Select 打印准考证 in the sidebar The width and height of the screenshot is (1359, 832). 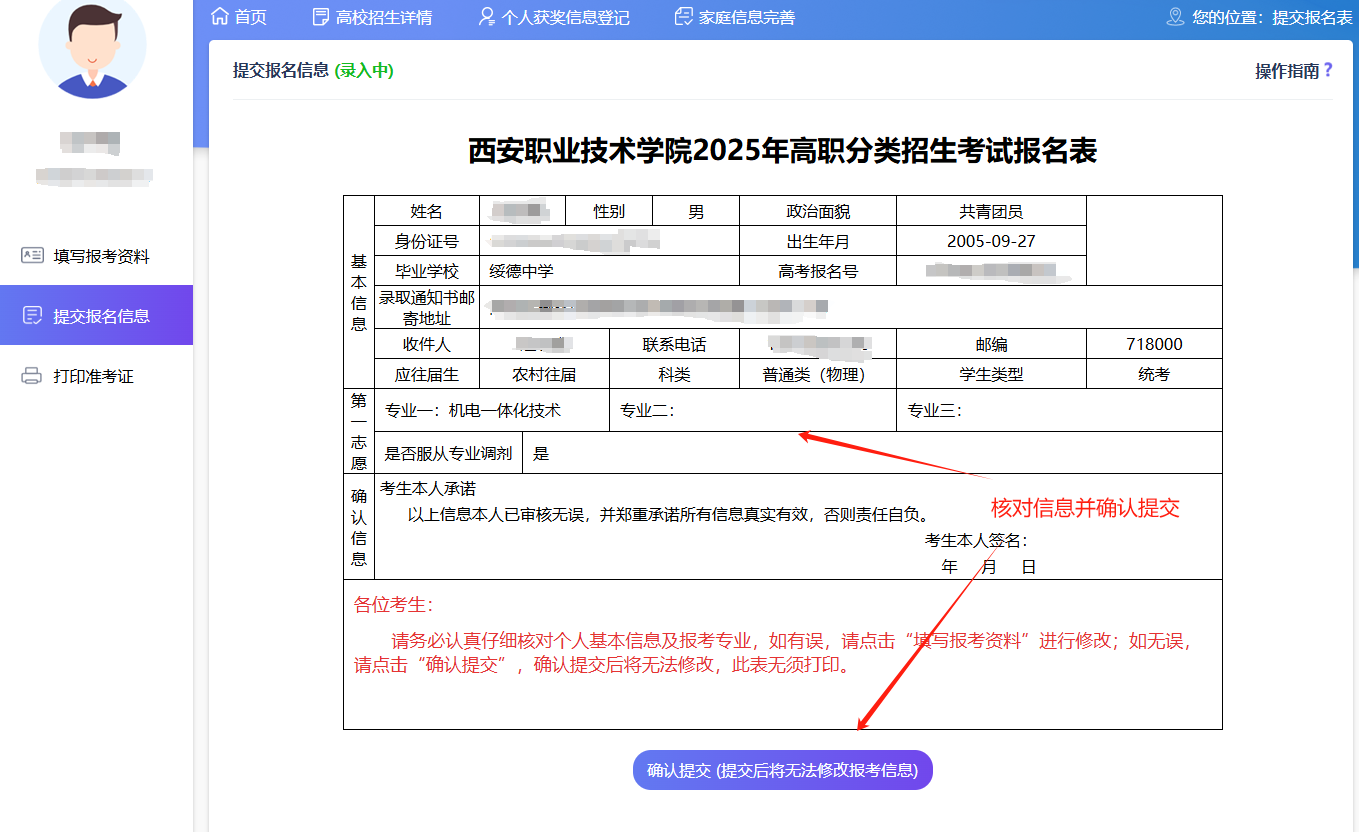click(93, 376)
